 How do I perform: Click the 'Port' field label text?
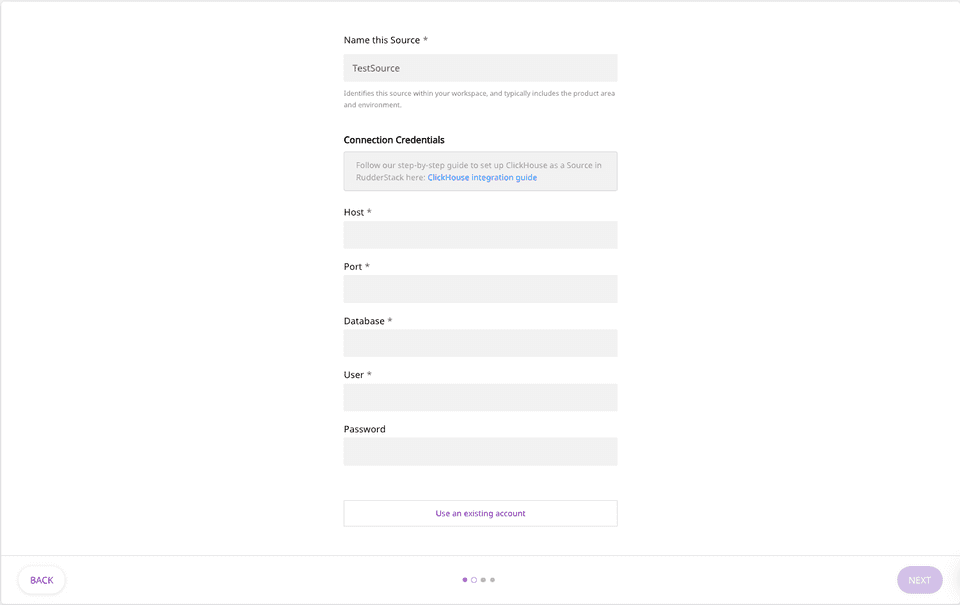pyautogui.click(x=353, y=267)
